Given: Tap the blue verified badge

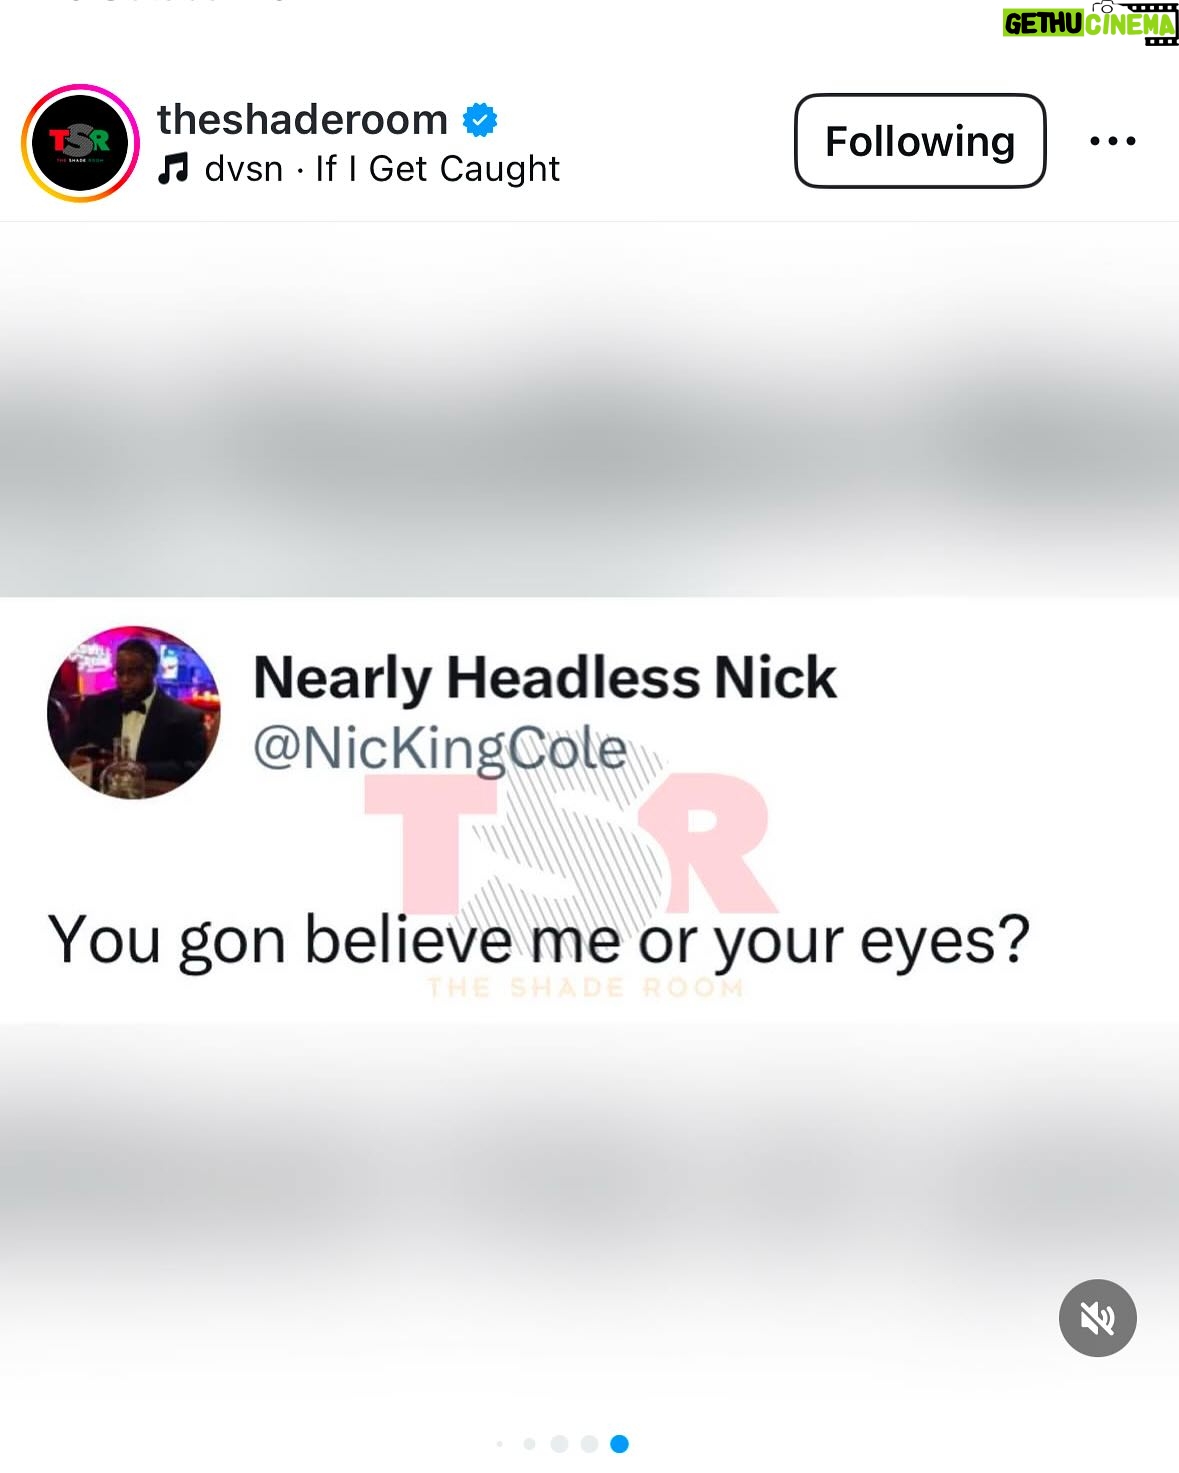Looking at the screenshot, I should [x=480, y=120].
